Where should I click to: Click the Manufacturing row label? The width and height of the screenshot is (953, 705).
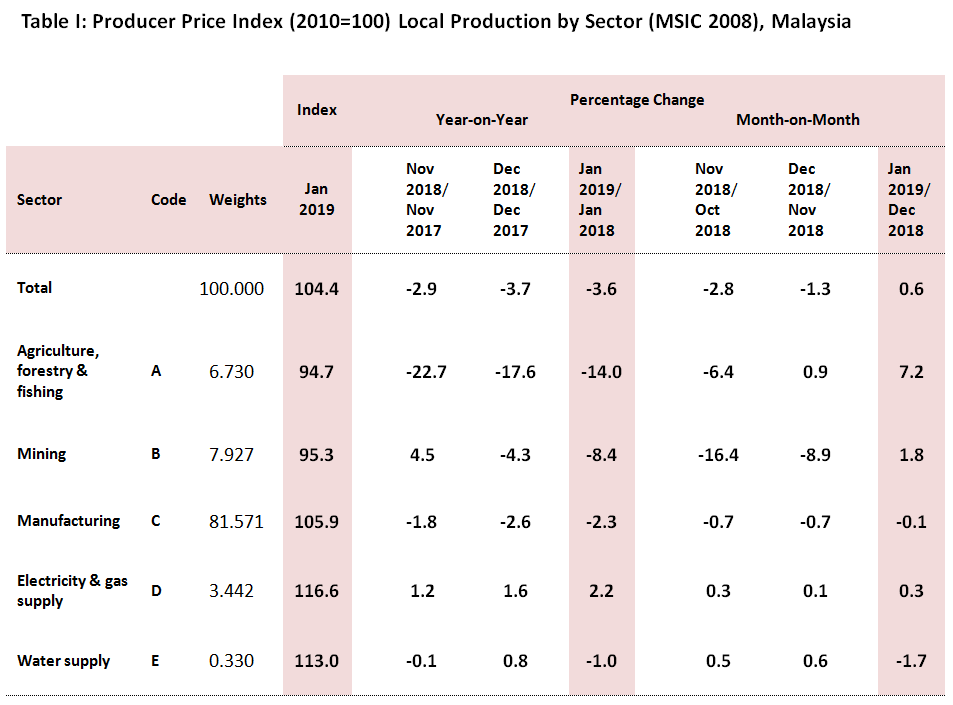tap(68, 520)
